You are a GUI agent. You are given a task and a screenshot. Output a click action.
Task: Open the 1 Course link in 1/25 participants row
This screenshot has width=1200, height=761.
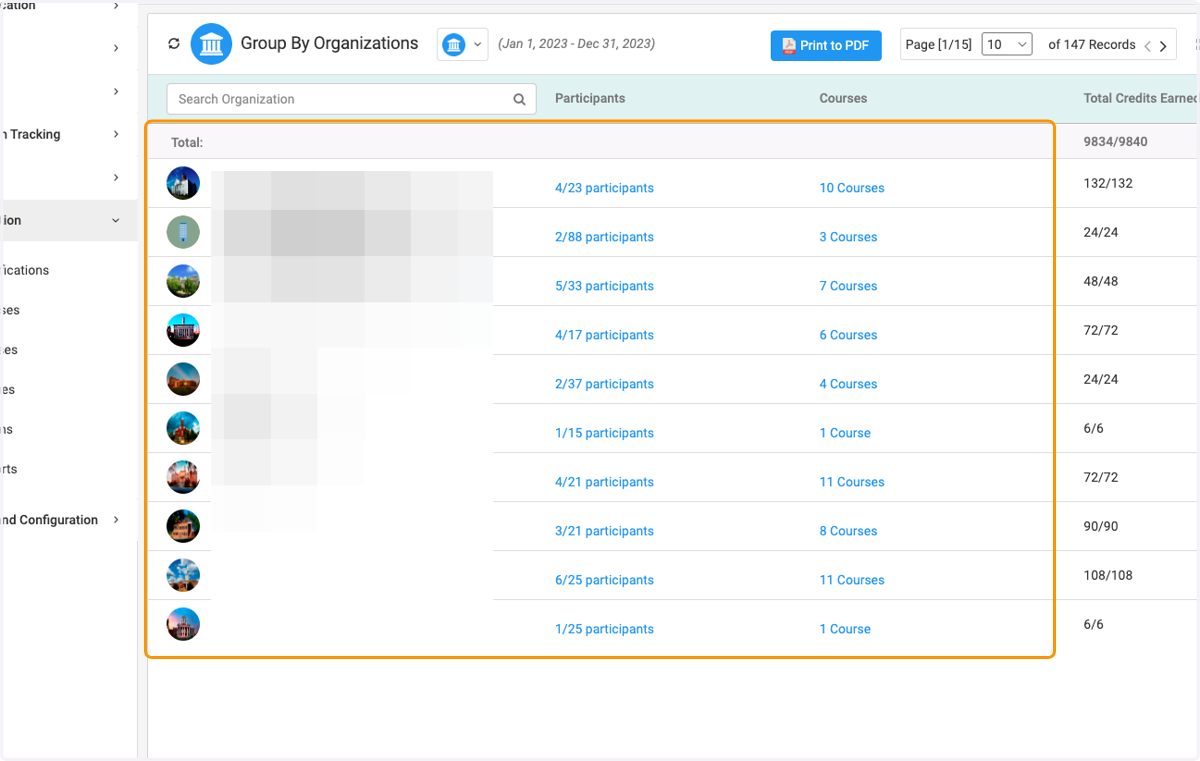coord(845,629)
